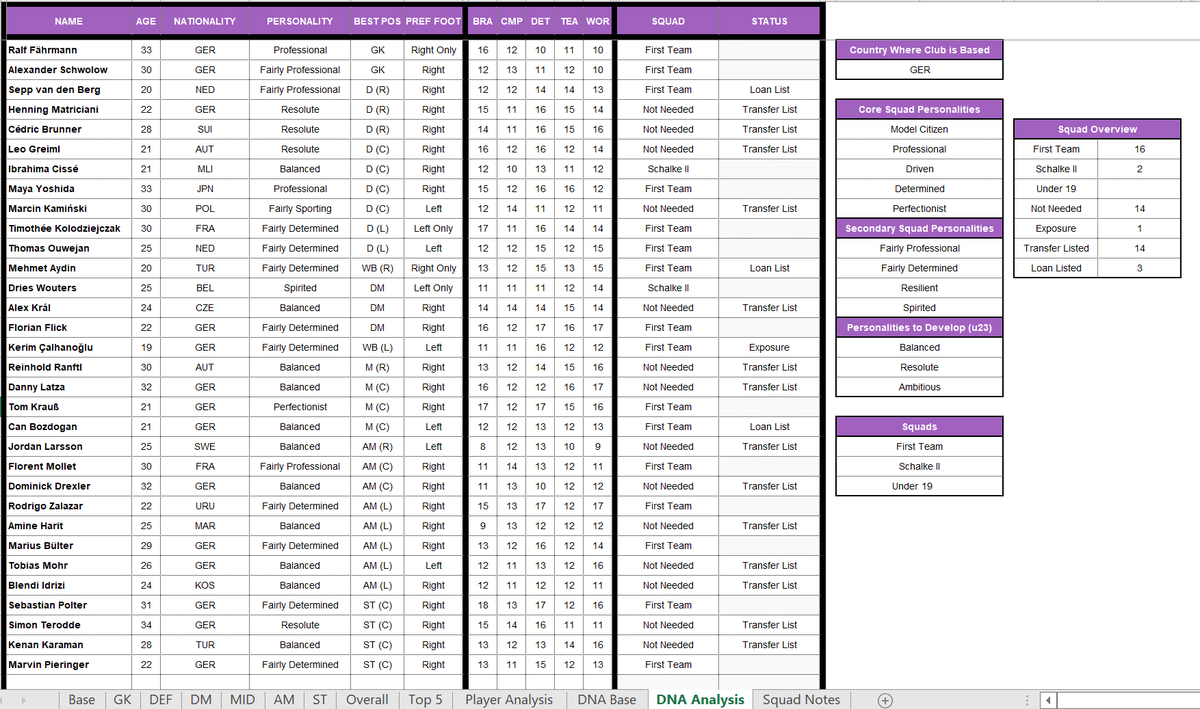Select the Ralf Fährmann name cell

point(68,50)
